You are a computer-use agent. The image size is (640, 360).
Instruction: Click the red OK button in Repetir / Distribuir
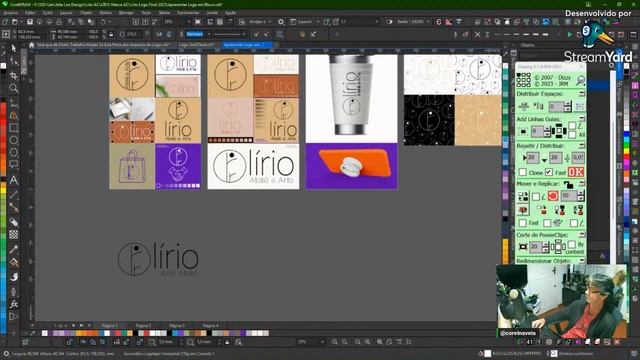pos(576,172)
